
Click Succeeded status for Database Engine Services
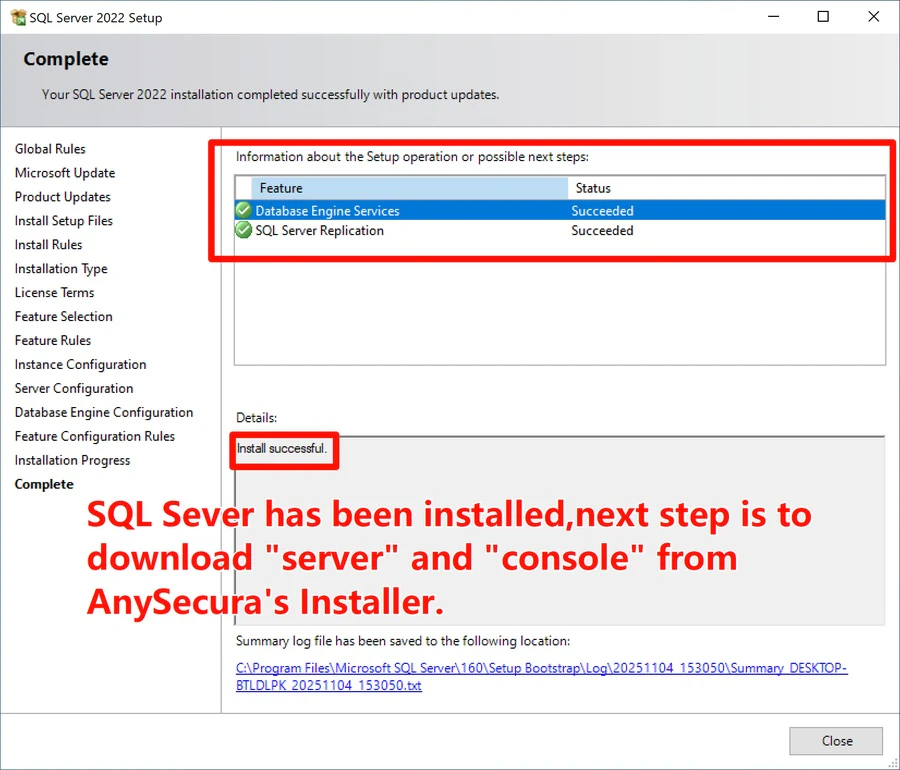click(x=602, y=211)
